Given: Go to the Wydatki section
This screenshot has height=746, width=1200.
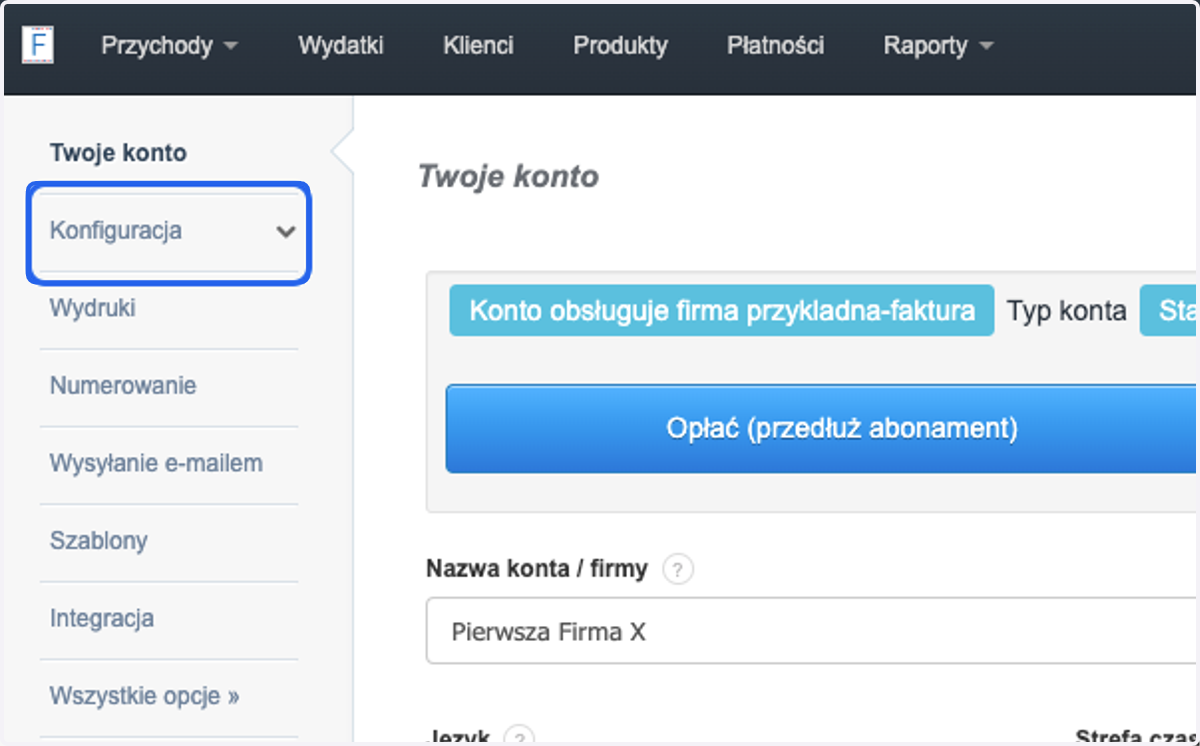Looking at the screenshot, I should coord(341,46).
